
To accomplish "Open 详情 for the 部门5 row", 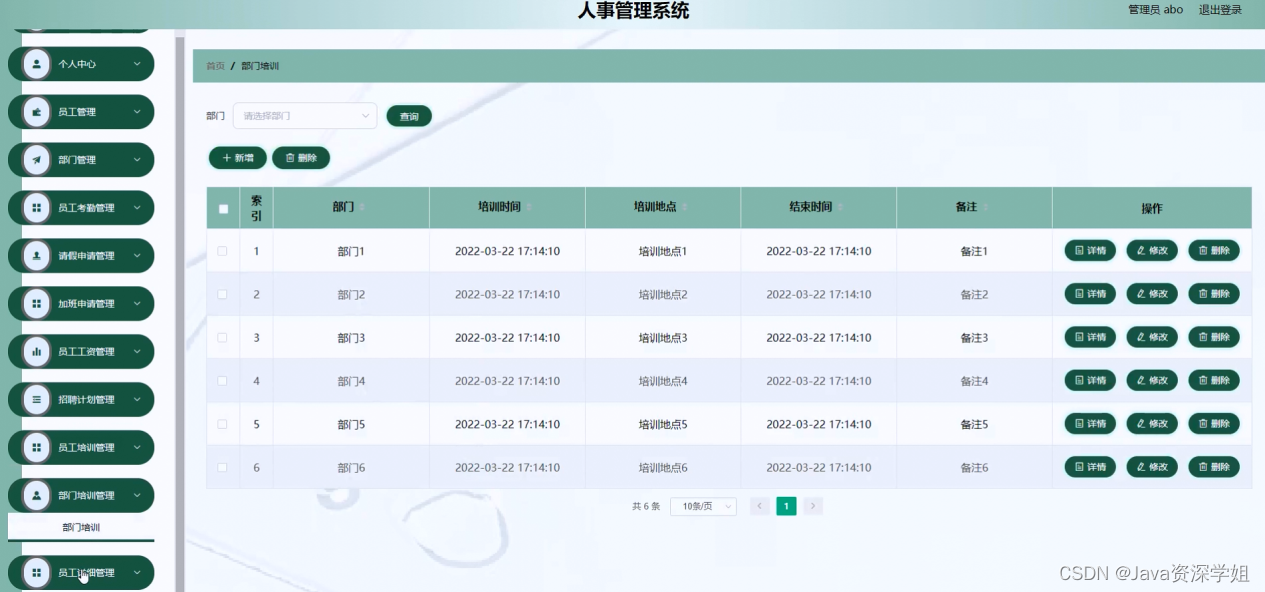I will (1090, 424).
